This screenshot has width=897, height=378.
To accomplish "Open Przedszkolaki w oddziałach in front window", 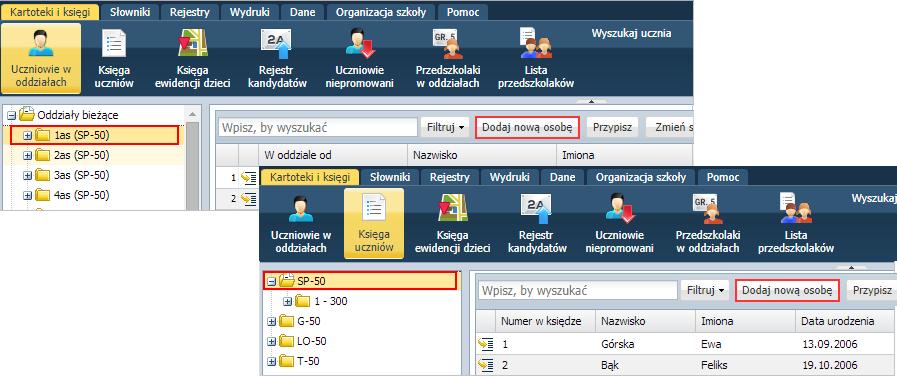I will pos(708,223).
